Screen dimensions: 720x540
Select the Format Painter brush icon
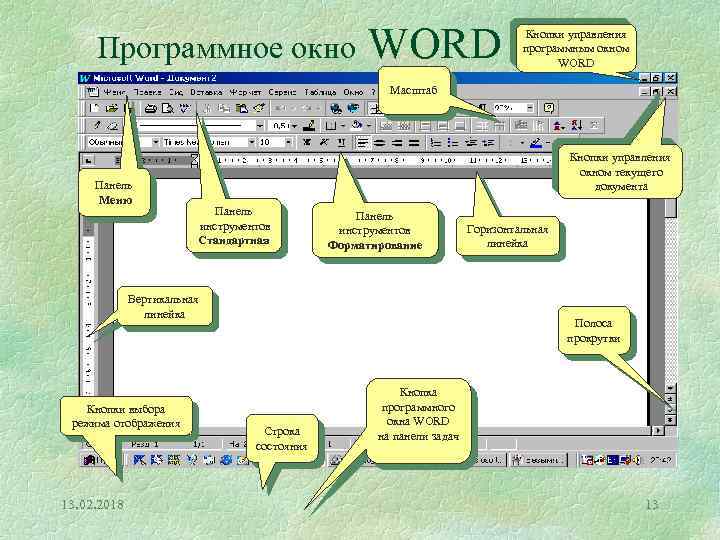pos(259,108)
